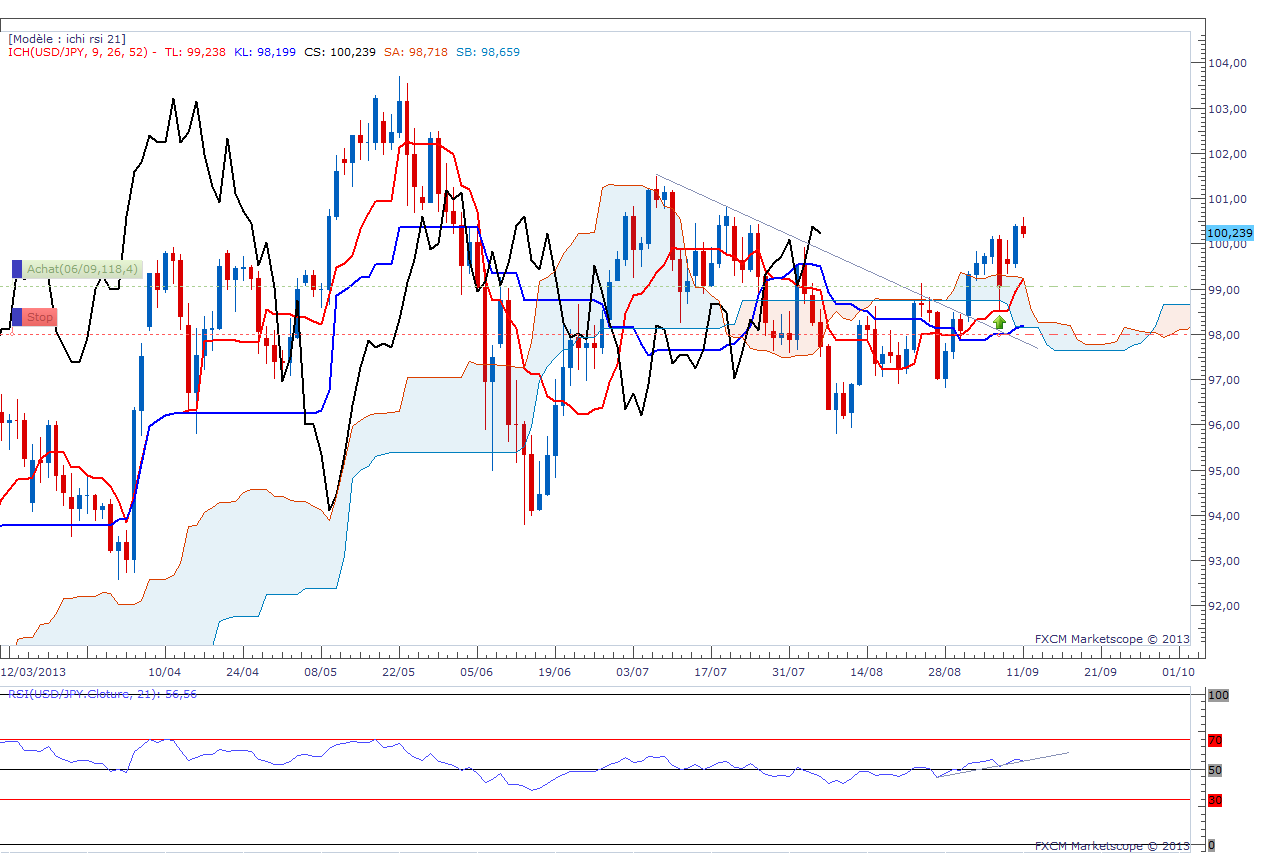
Task: Click the 31/07 date on time axis
Action: tap(788, 672)
